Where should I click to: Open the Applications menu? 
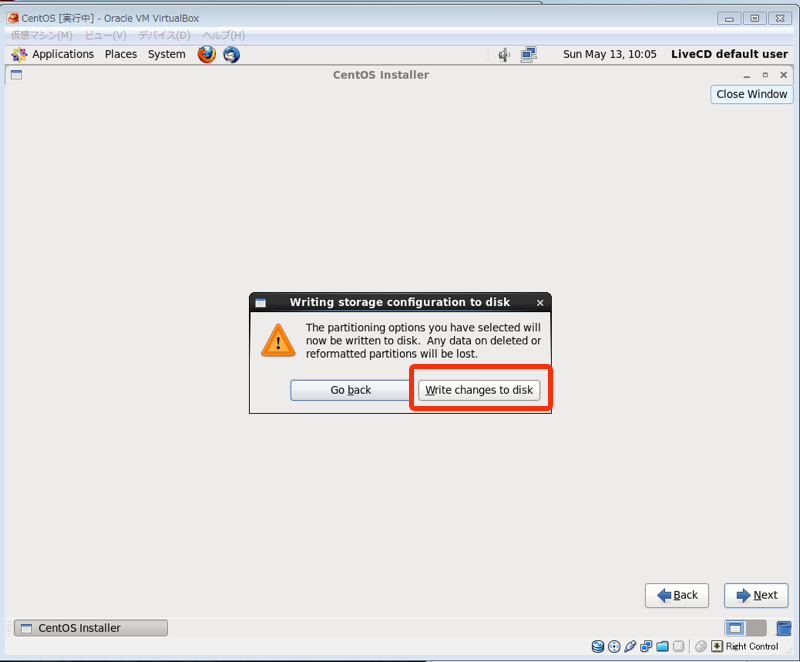tap(63, 54)
